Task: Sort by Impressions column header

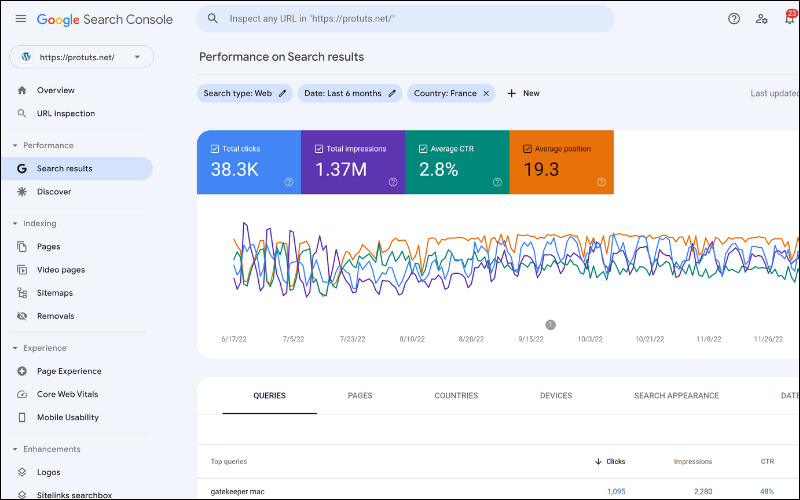Action: (x=692, y=461)
